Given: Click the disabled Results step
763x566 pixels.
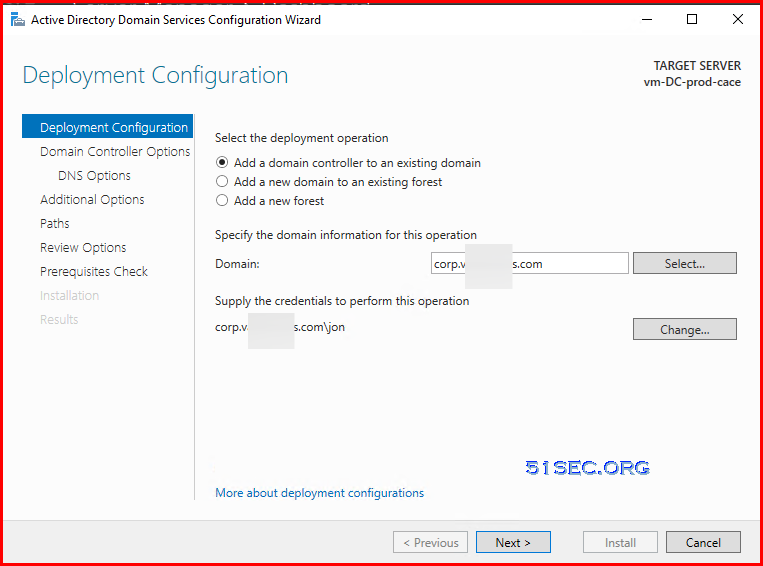Looking at the screenshot, I should [59, 319].
